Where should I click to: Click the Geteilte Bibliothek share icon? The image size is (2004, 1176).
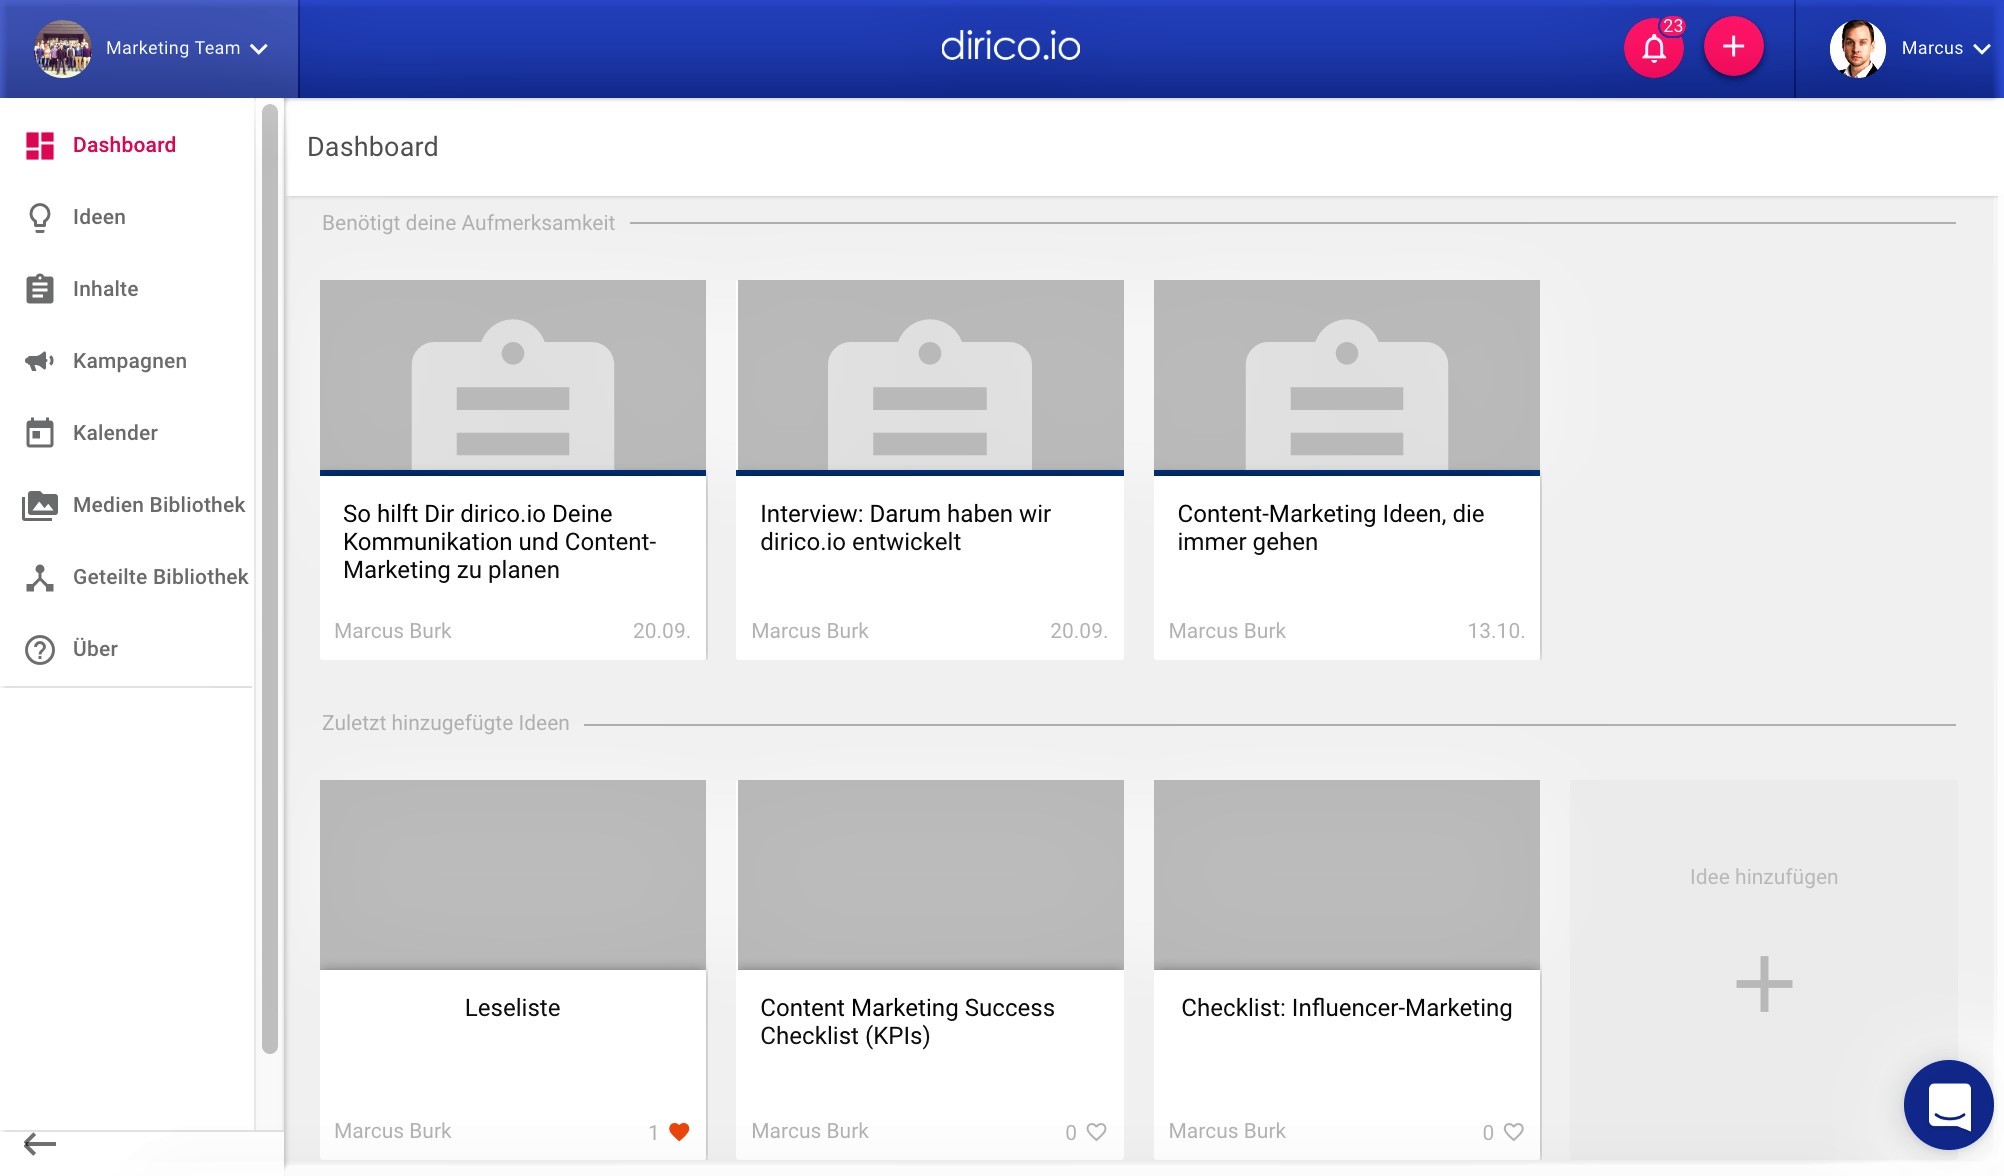[x=40, y=578]
